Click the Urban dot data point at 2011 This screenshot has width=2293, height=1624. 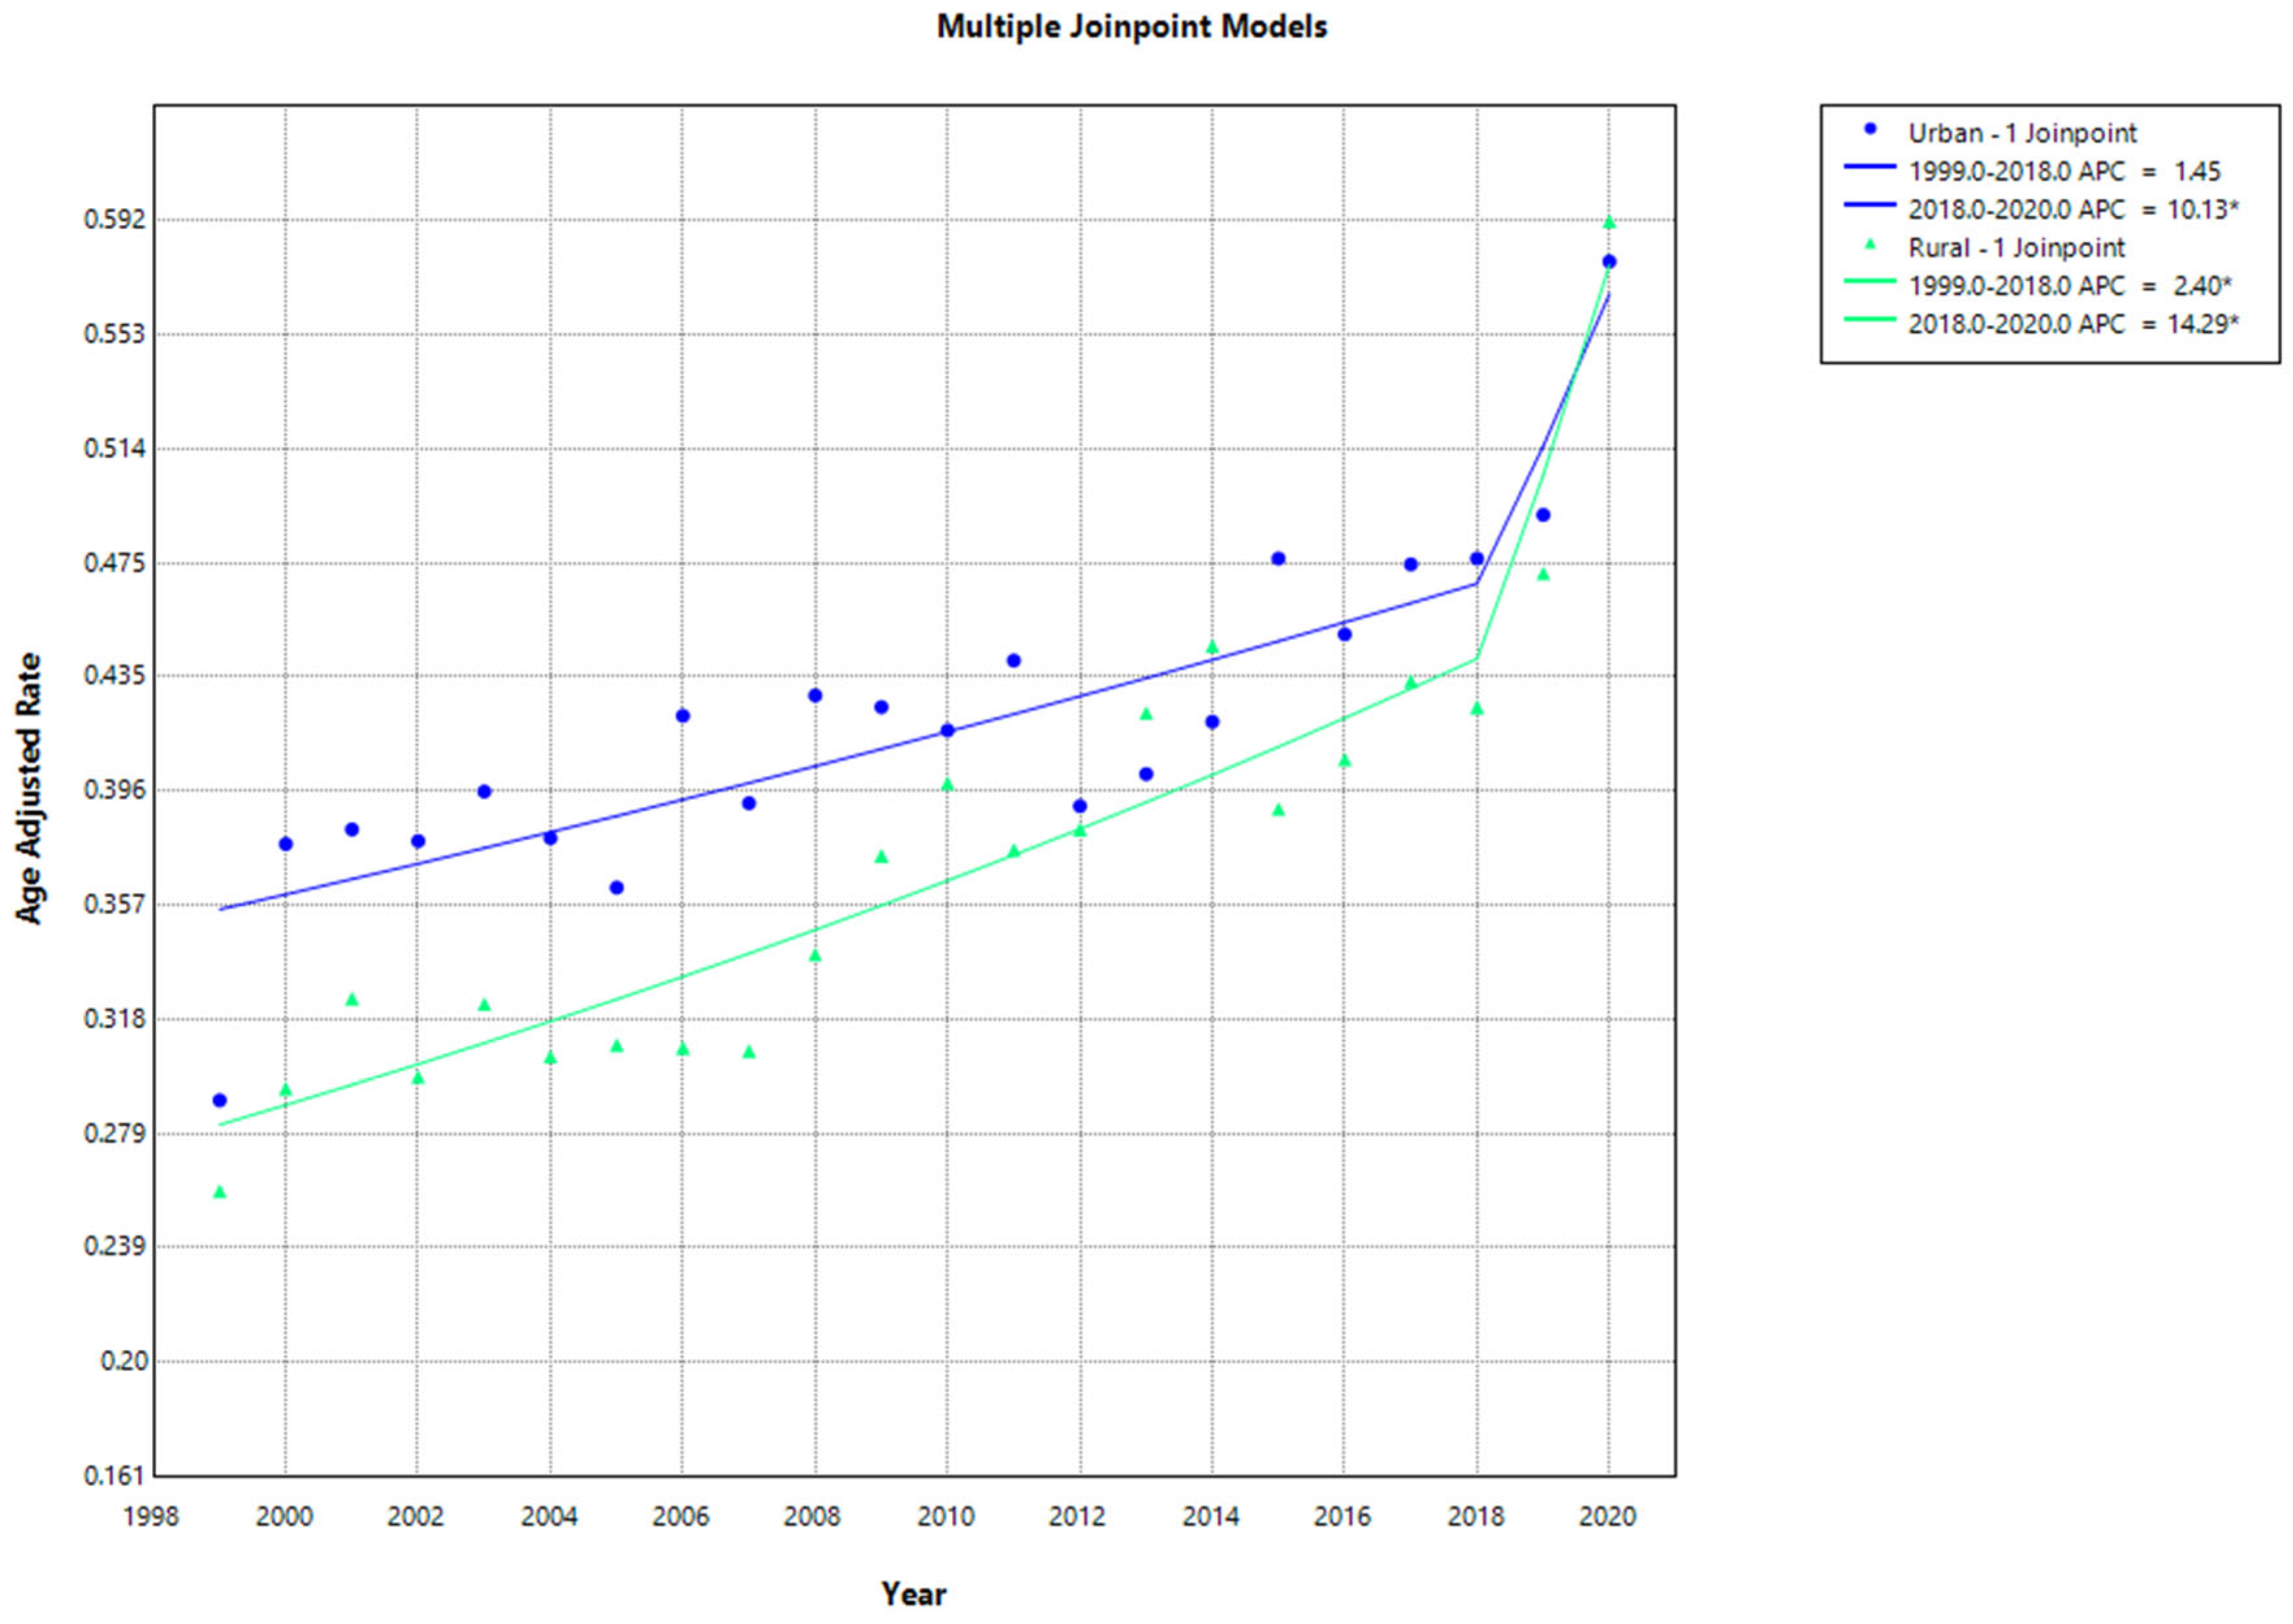(1013, 660)
